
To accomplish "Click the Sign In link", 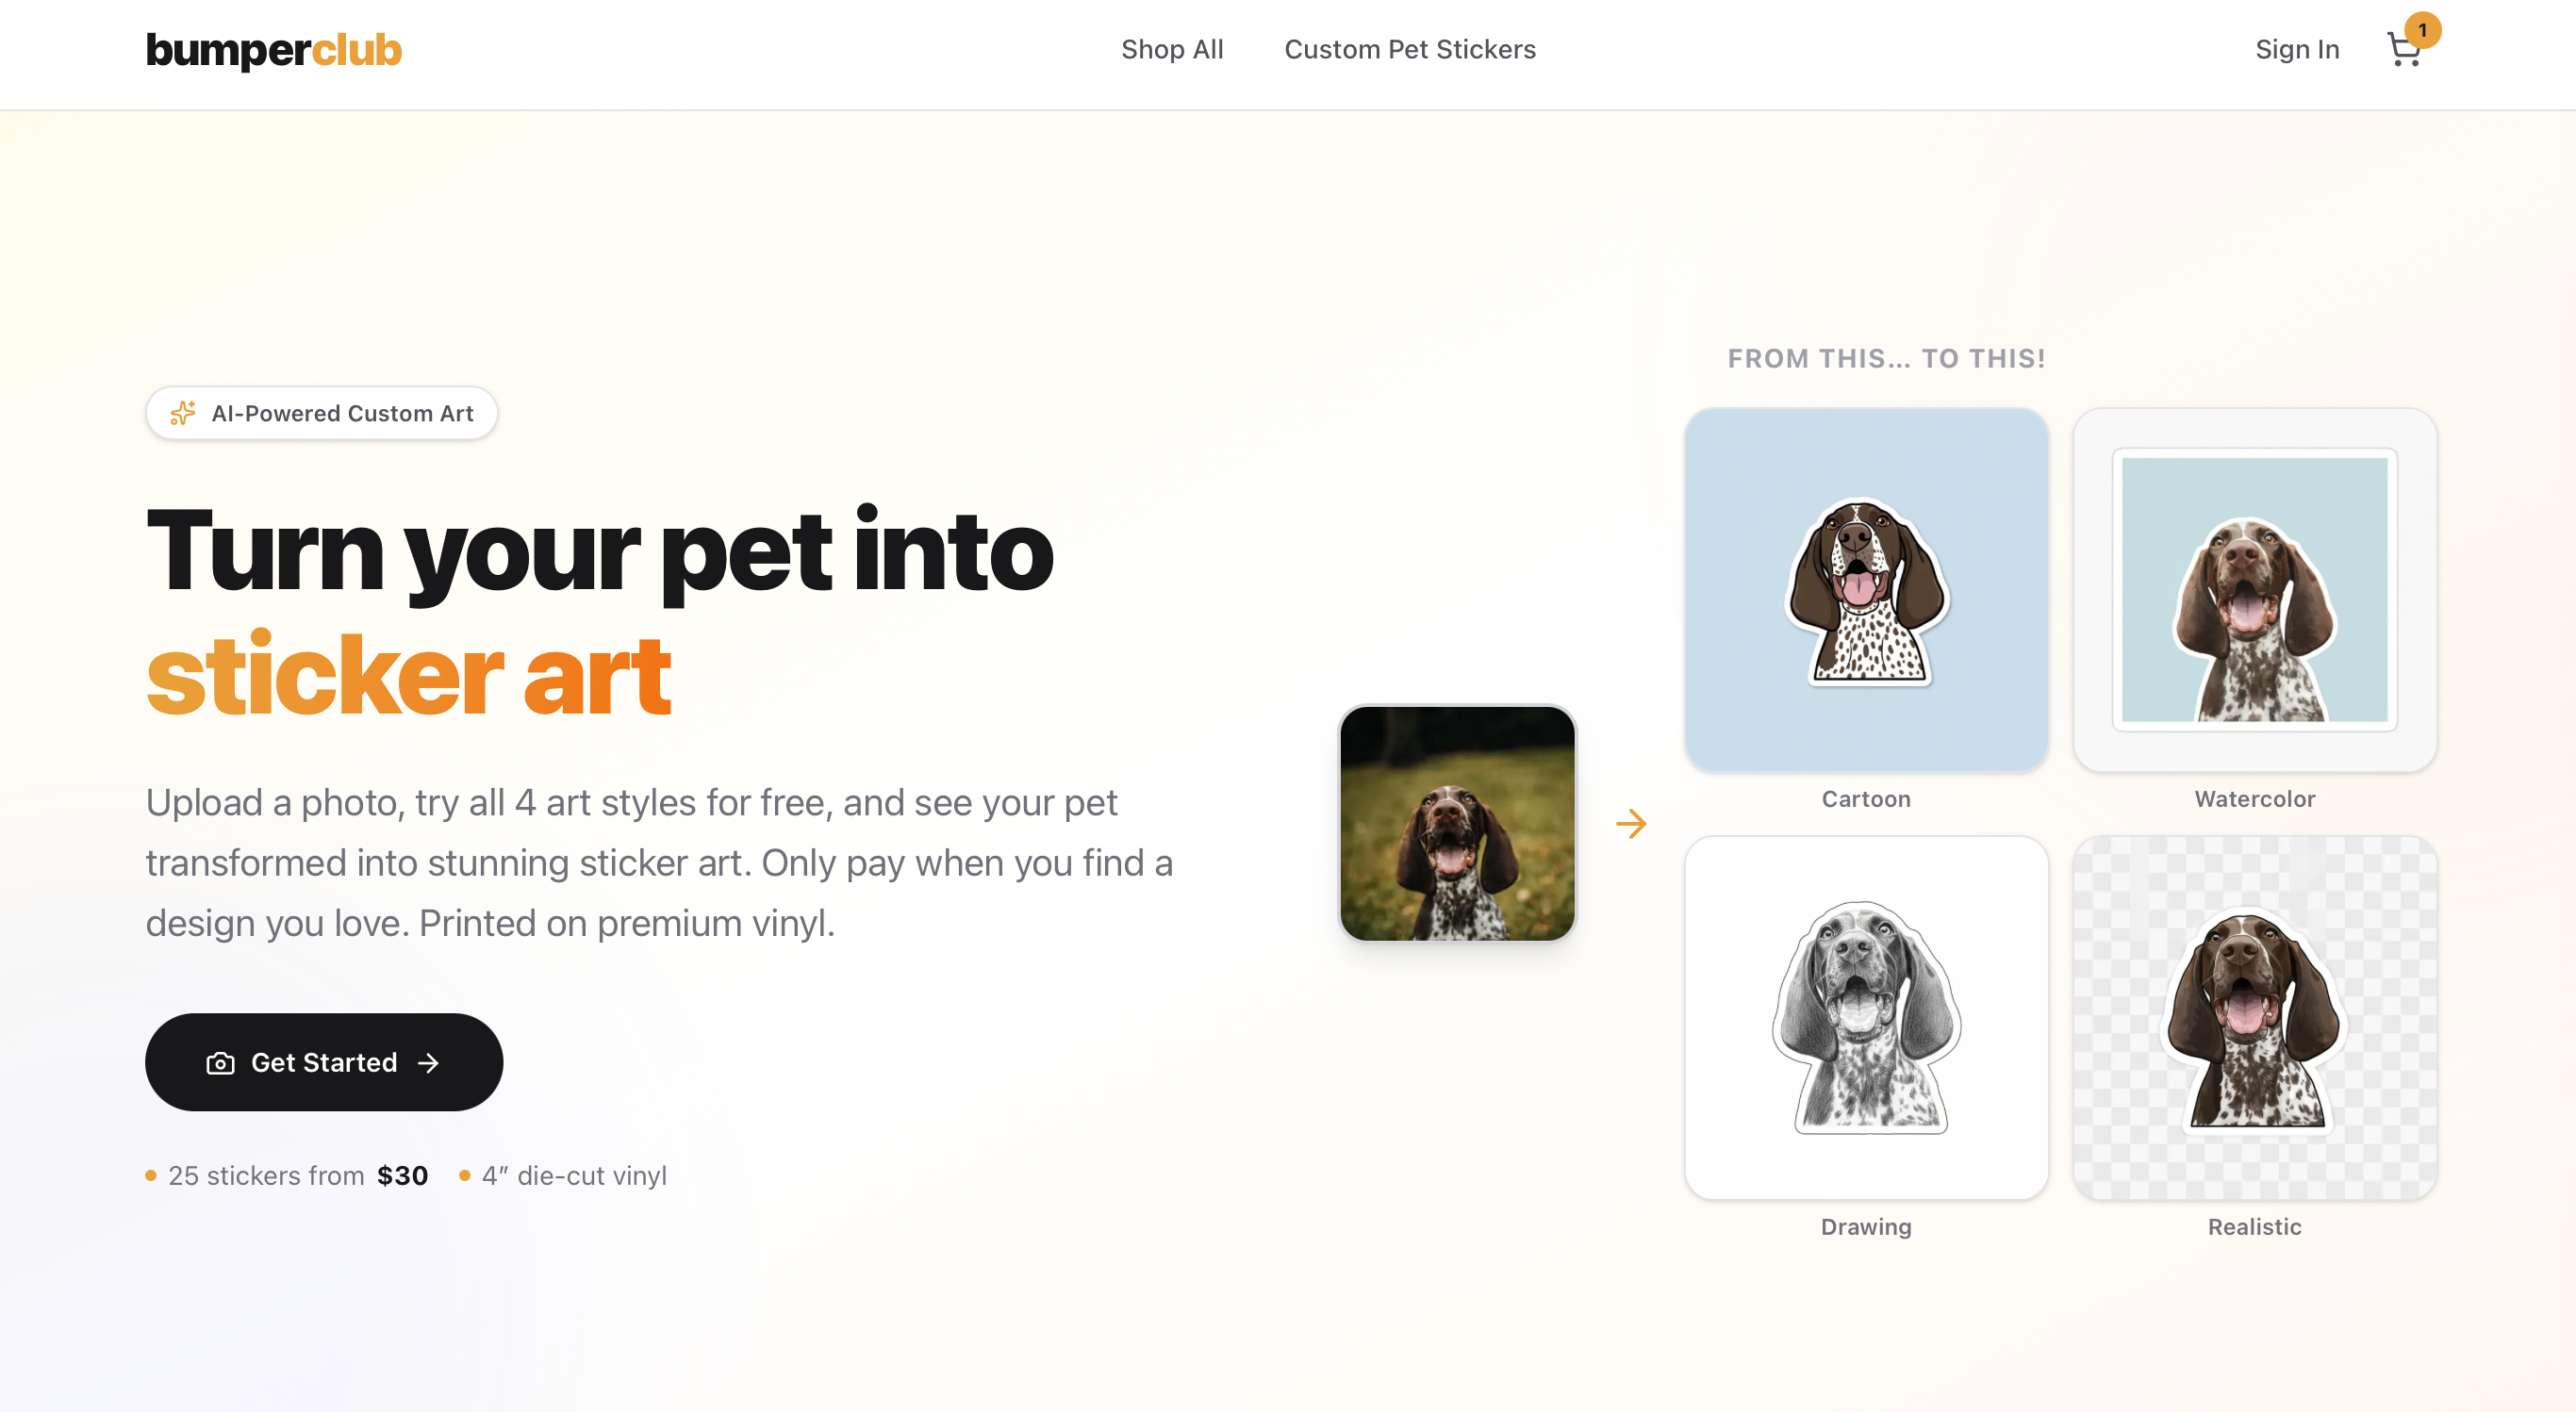I will coord(2297,50).
